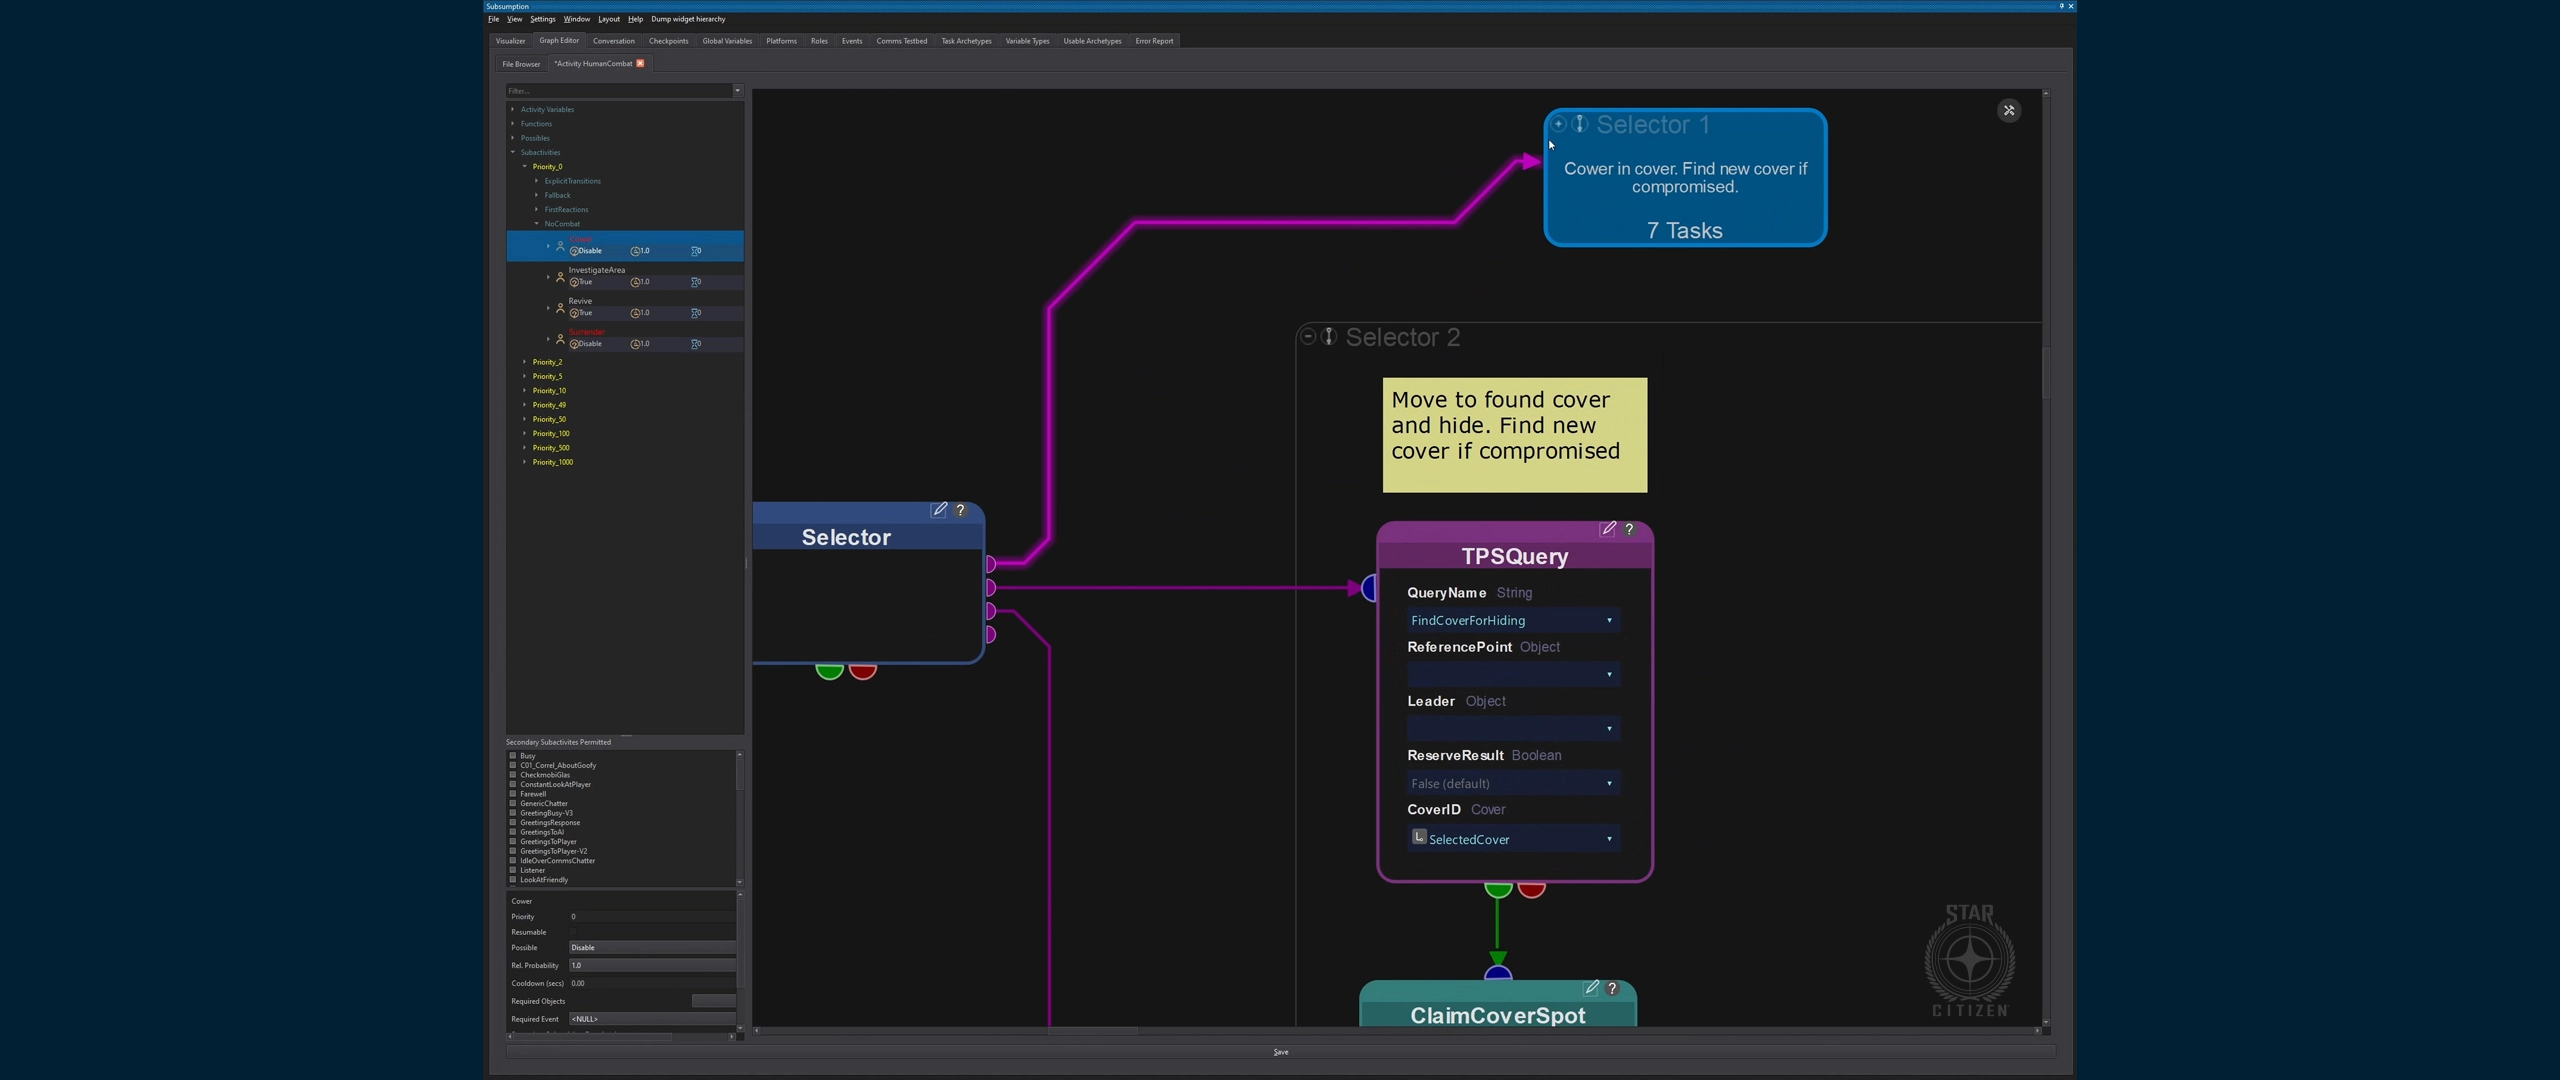
Task: Click the edit pencil icon on Selector node
Action: coord(938,510)
